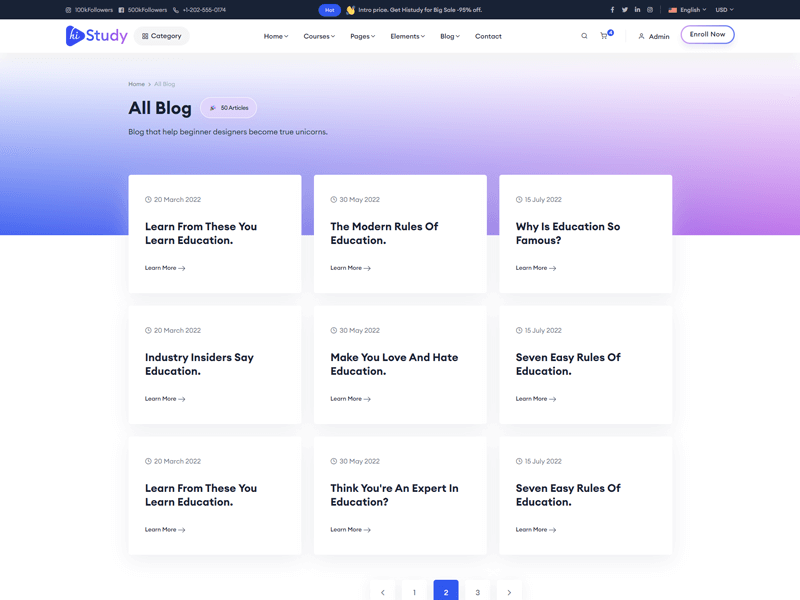The width and height of the screenshot is (800, 600).
Task: Click the hiStudy logo
Action: (97, 36)
